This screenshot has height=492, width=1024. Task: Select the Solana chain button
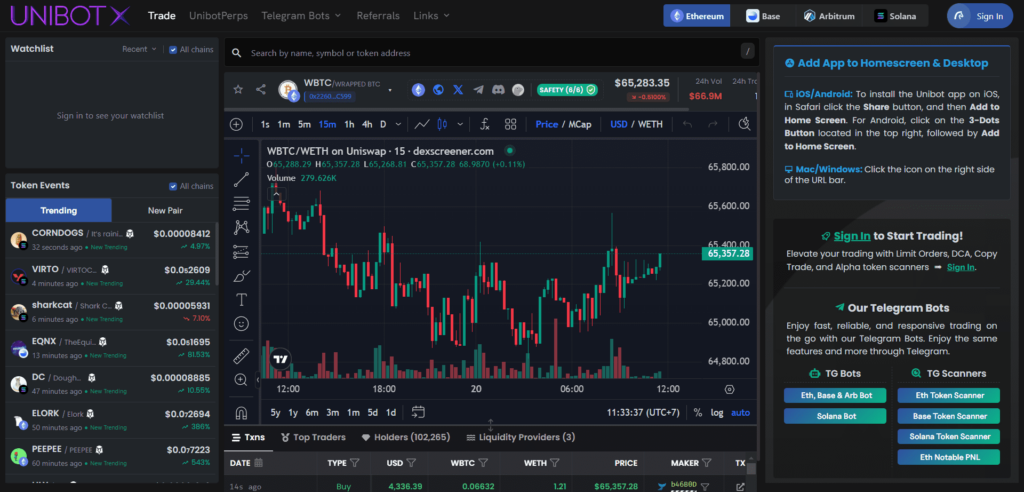tap(895, 16)
